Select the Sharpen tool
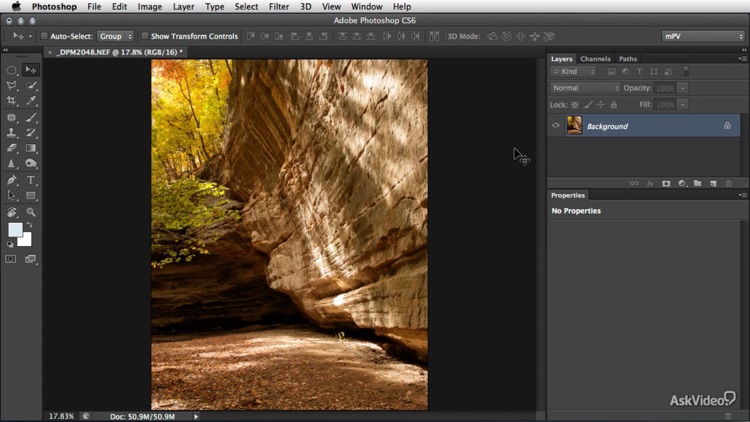This screenshot has width=750, height=422. (x=11, y=163)
